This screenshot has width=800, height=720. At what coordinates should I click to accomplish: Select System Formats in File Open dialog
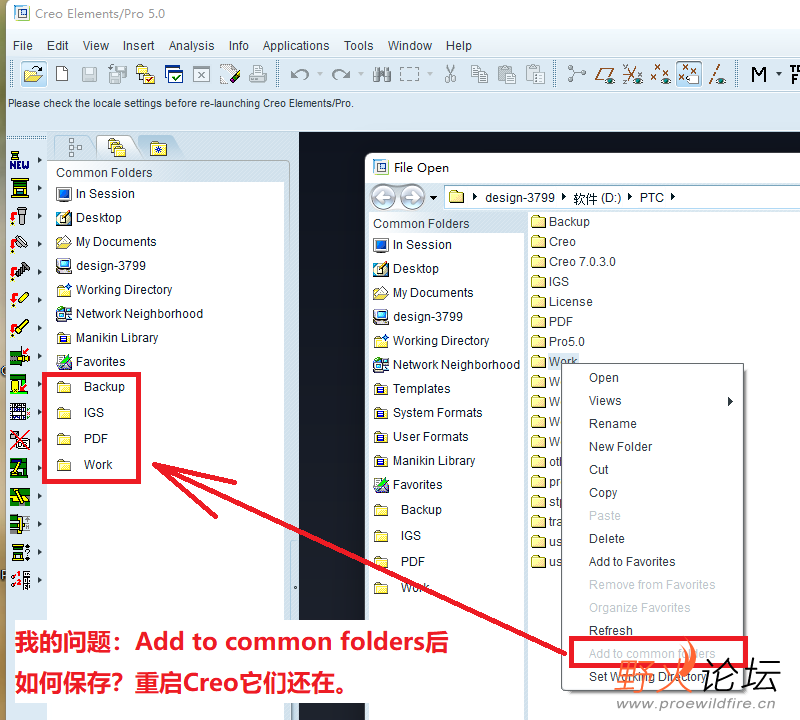428,413
